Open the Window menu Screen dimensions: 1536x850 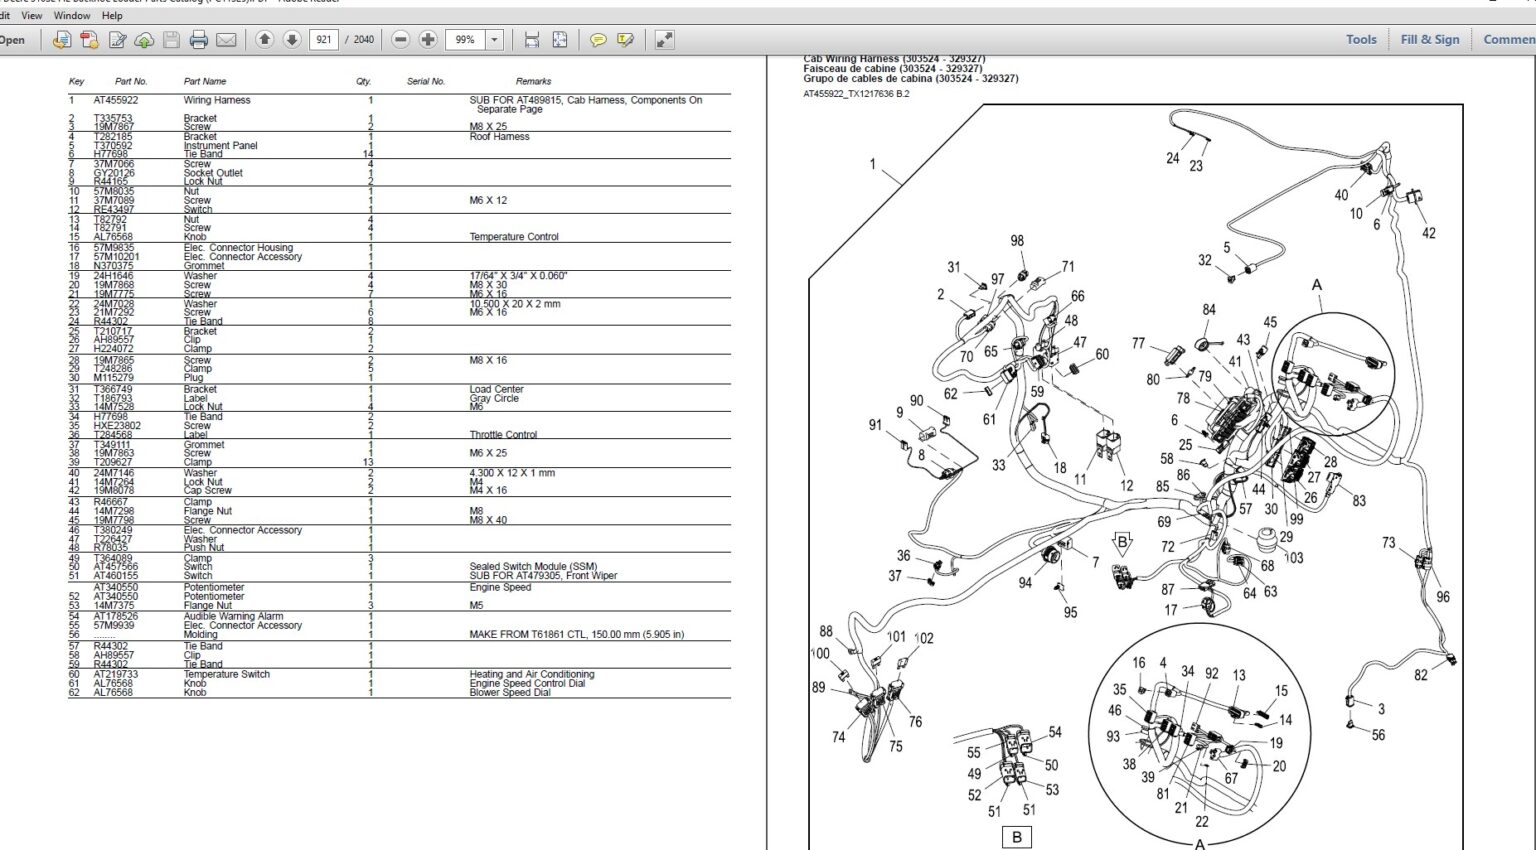(71, 15)
